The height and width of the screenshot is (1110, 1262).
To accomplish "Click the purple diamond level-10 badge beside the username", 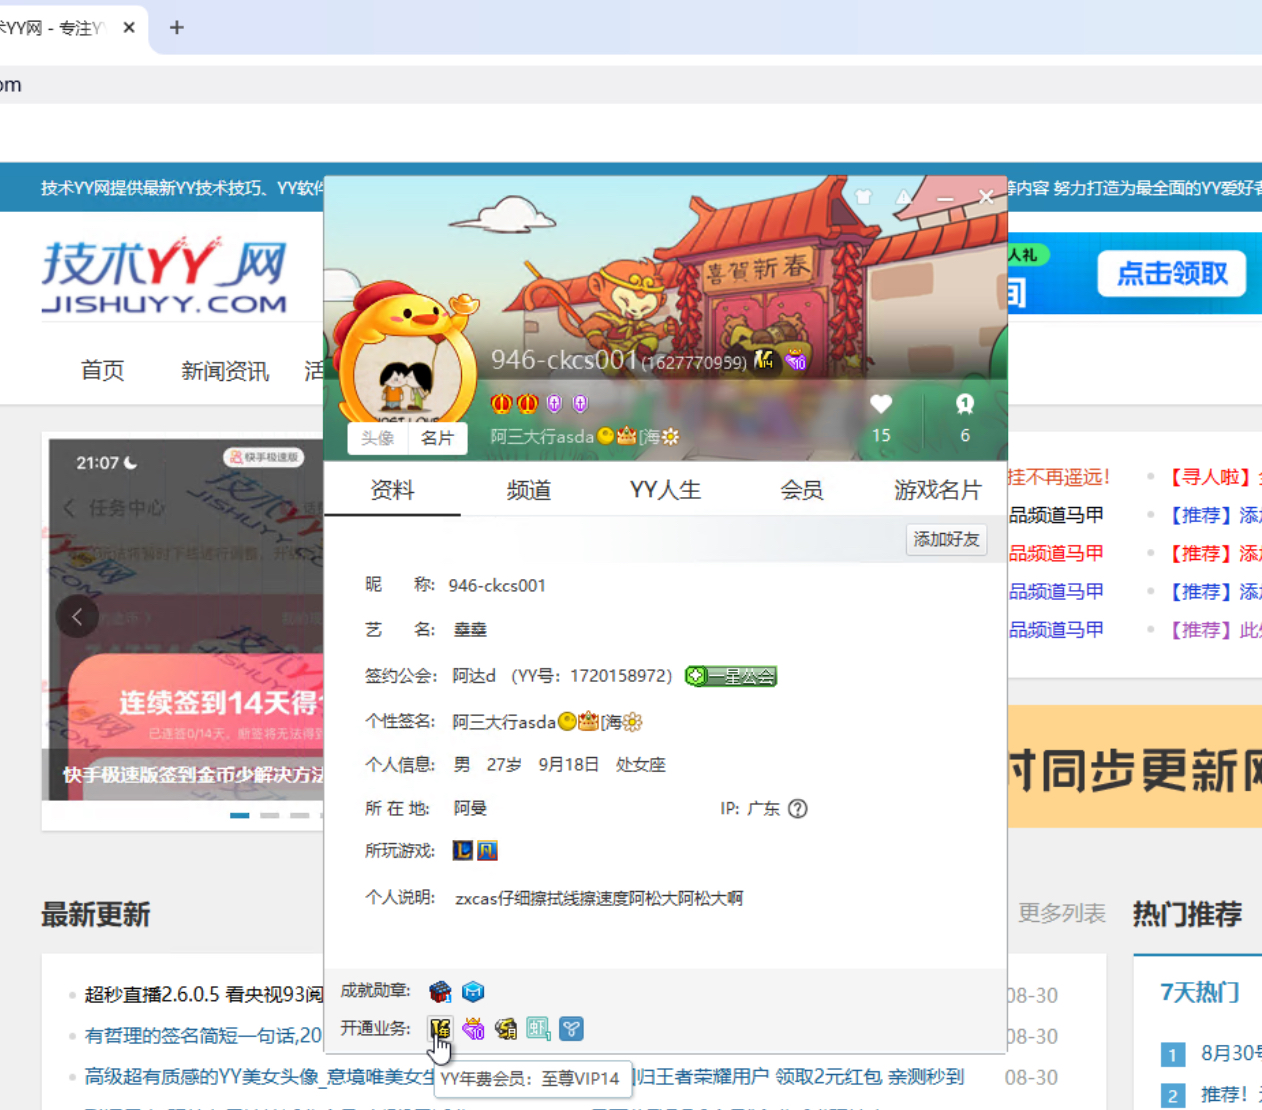I will [x=796, y=361].
